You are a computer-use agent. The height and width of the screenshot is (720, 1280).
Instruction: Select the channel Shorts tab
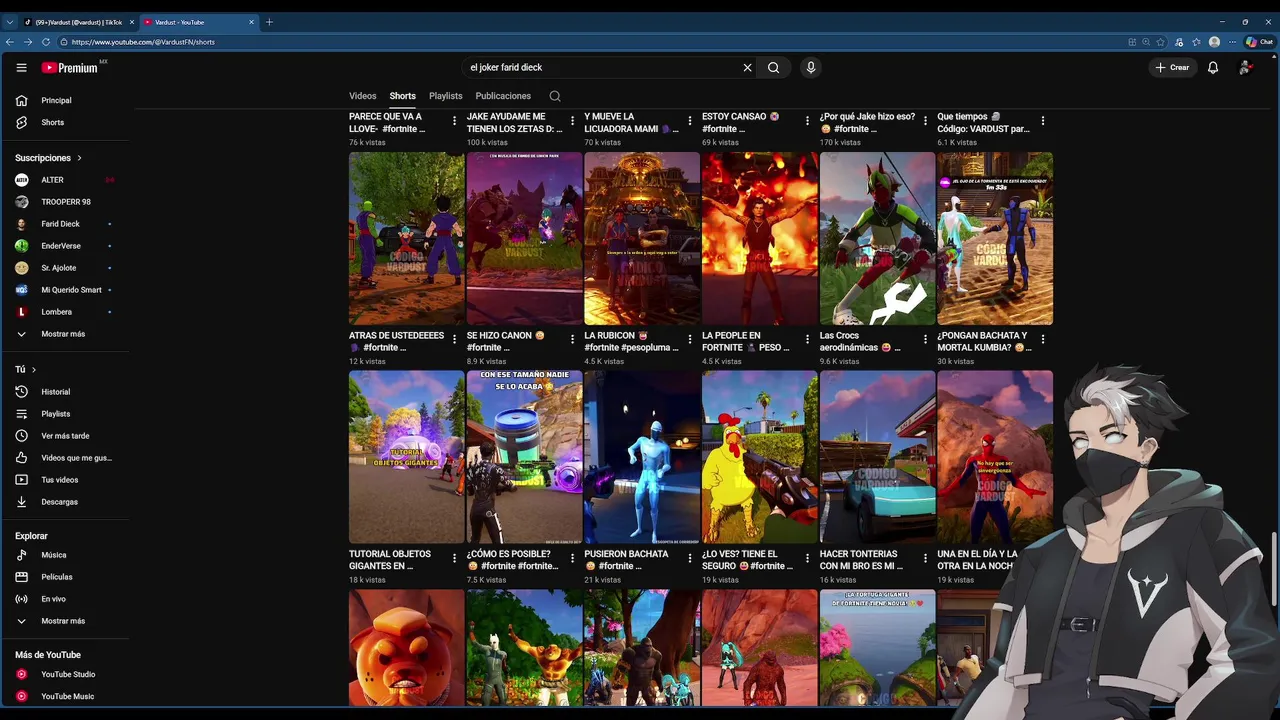click(403, 96)
